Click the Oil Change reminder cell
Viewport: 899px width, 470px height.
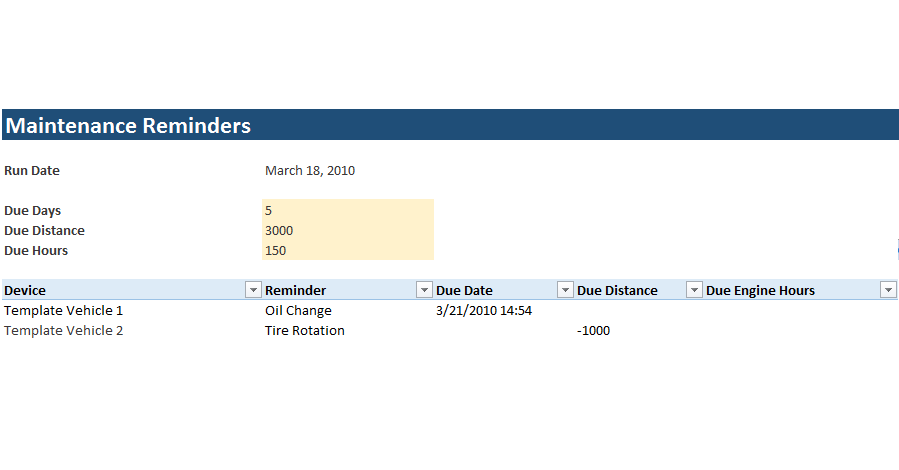click(298, 310)
